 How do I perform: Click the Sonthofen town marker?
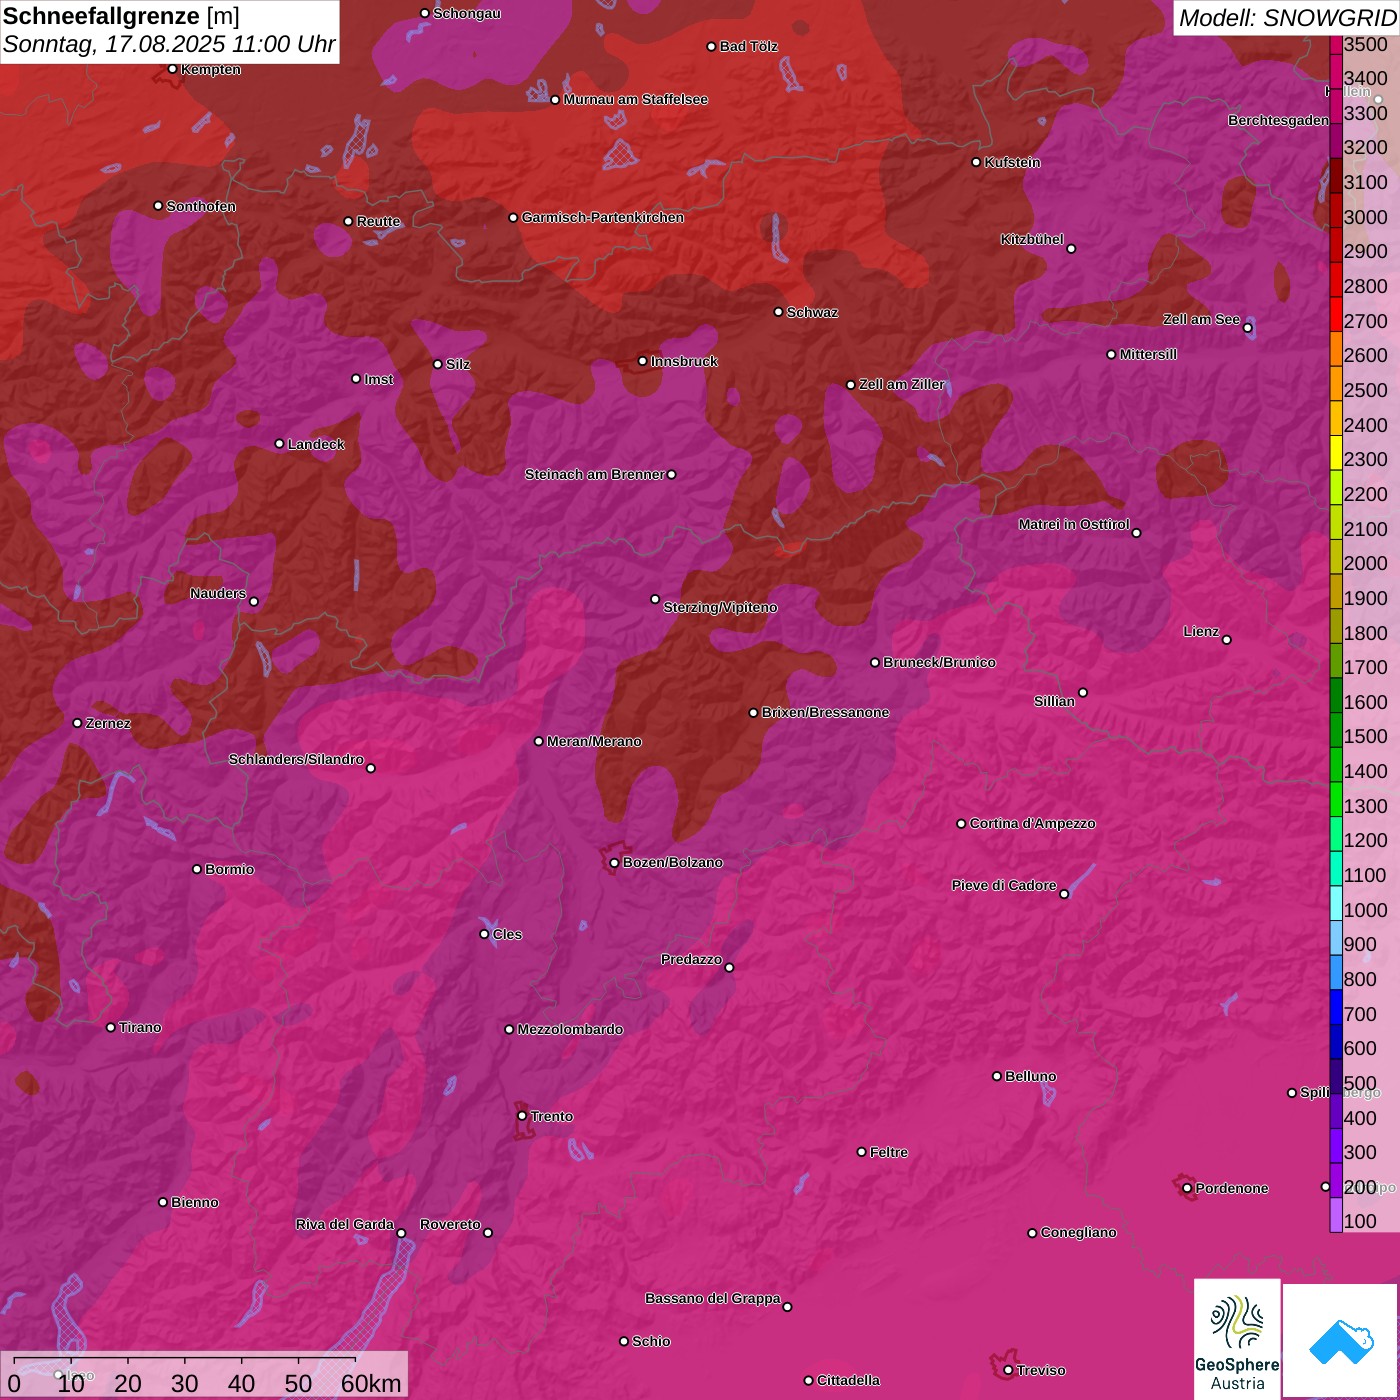(x=158, y=206)
